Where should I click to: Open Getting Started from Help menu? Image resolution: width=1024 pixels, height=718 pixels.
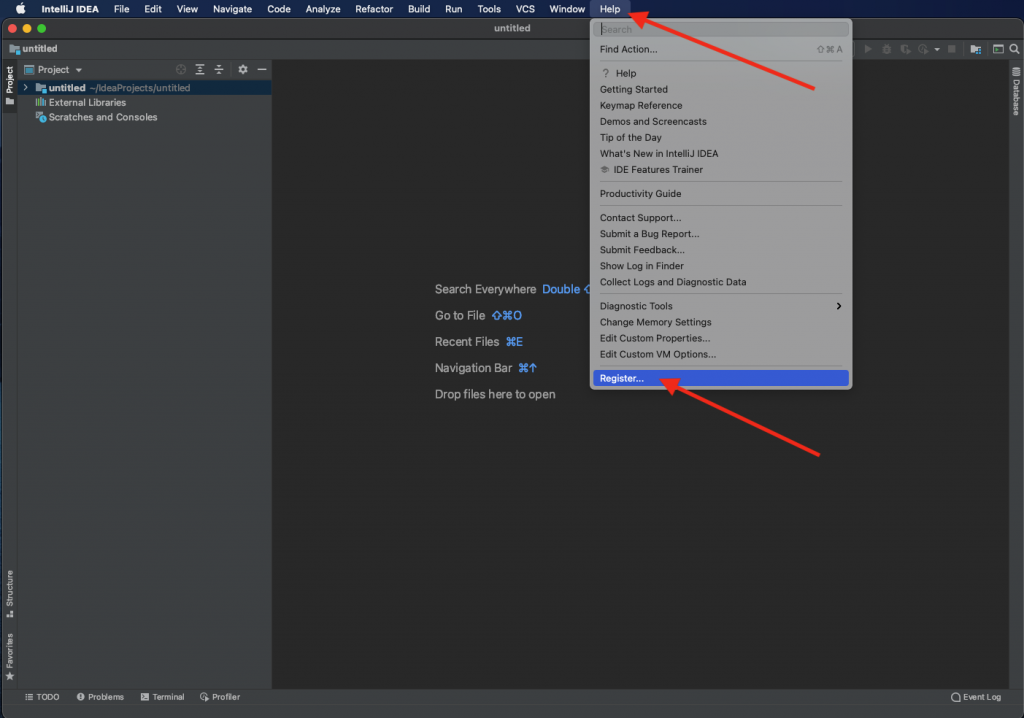coord(720,90)
